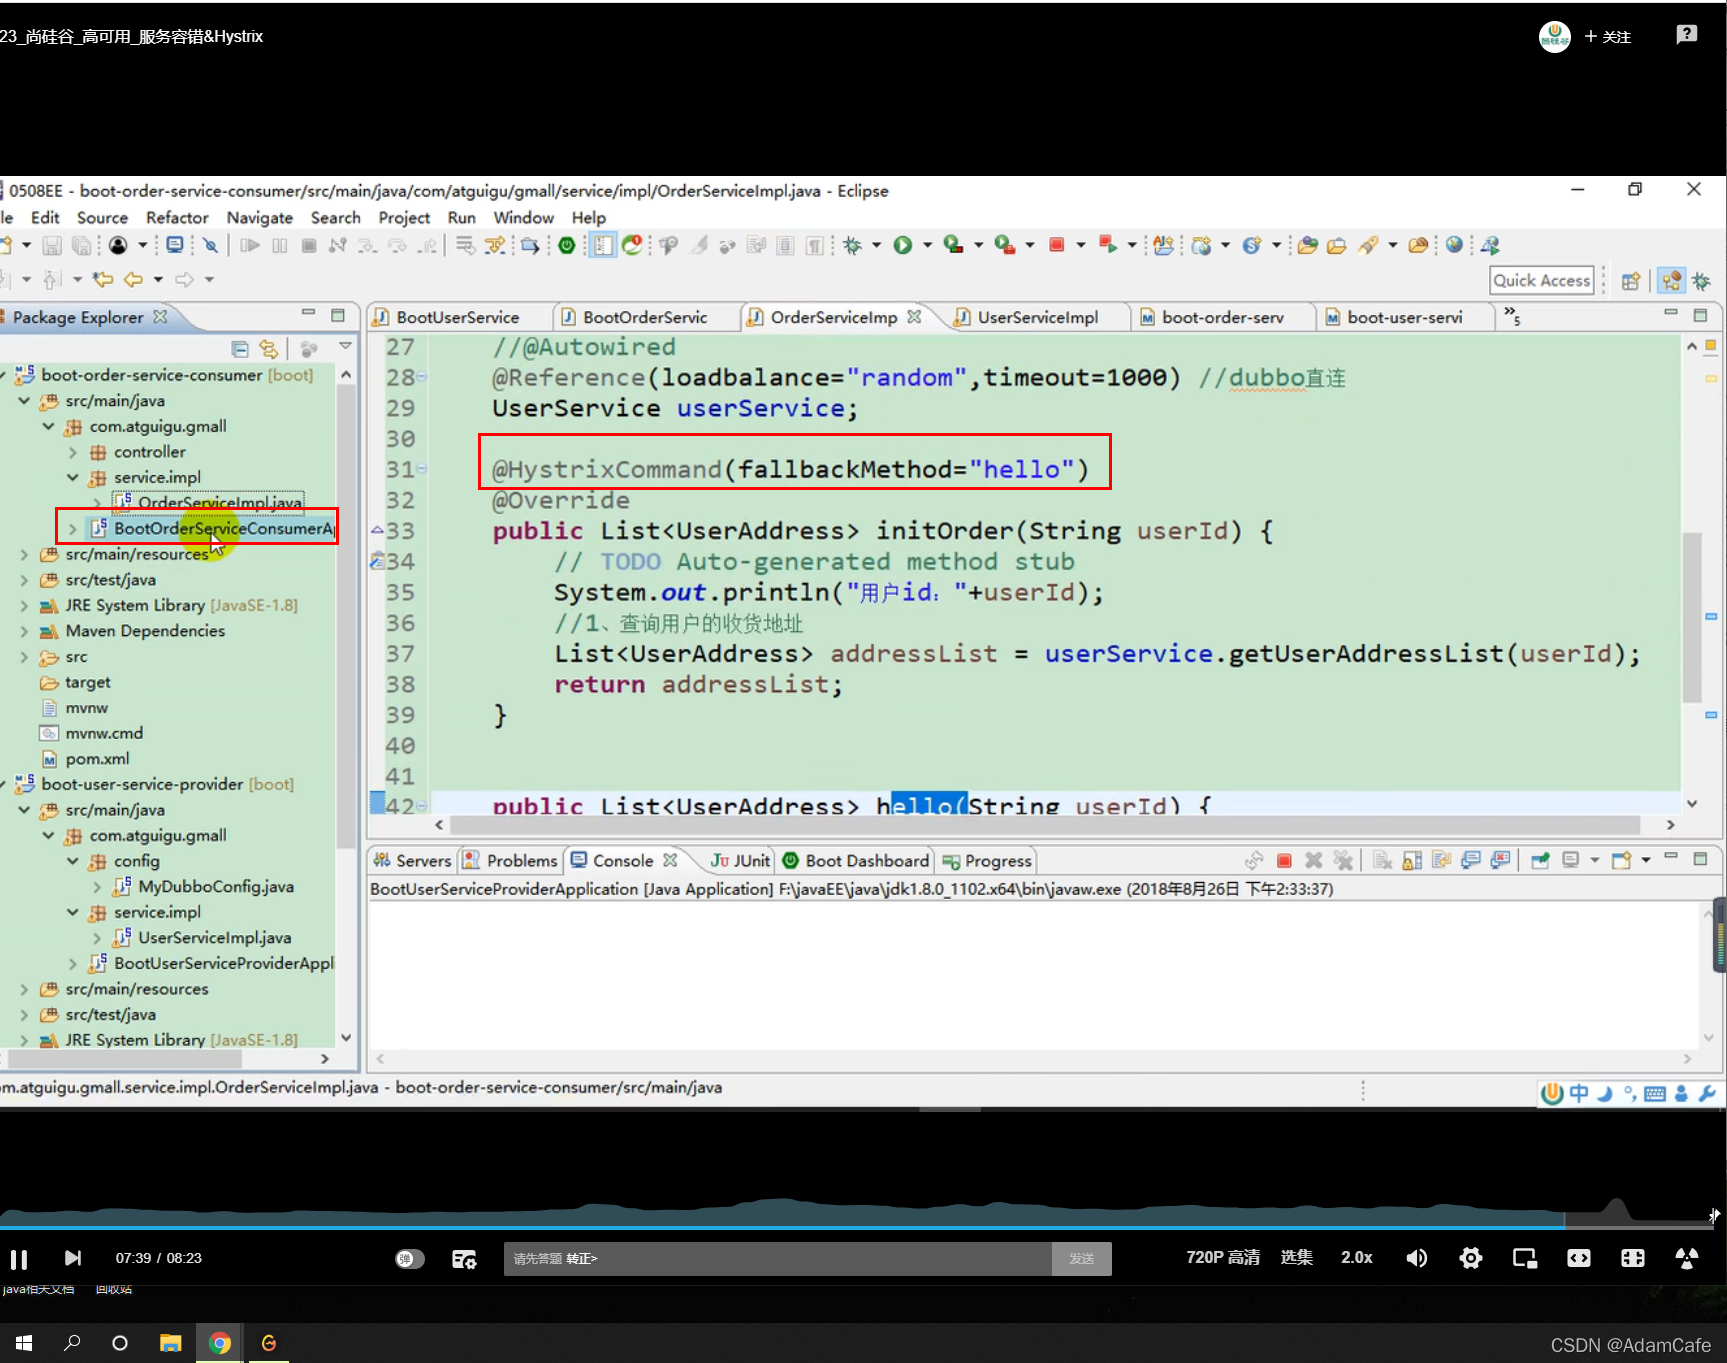Toggle Scroll Lock in Console toolbar
Viewport: 1727px width, 1363px height.
[x=1412, y=860]
